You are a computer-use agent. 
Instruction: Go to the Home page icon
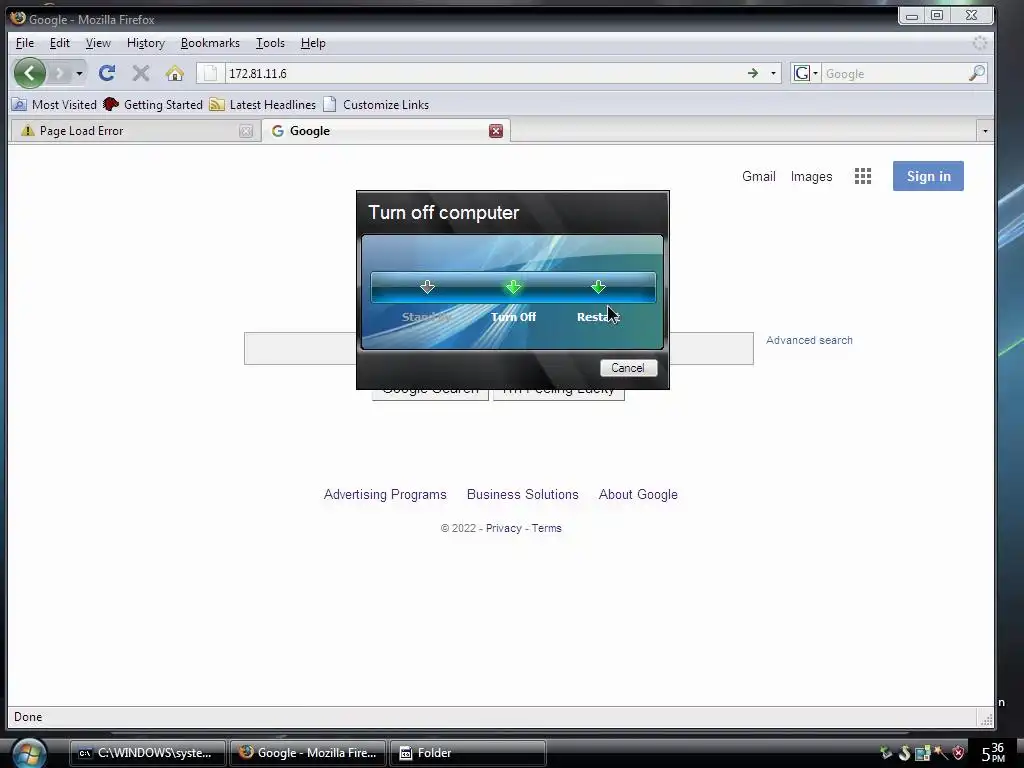(x=174, y=73)
